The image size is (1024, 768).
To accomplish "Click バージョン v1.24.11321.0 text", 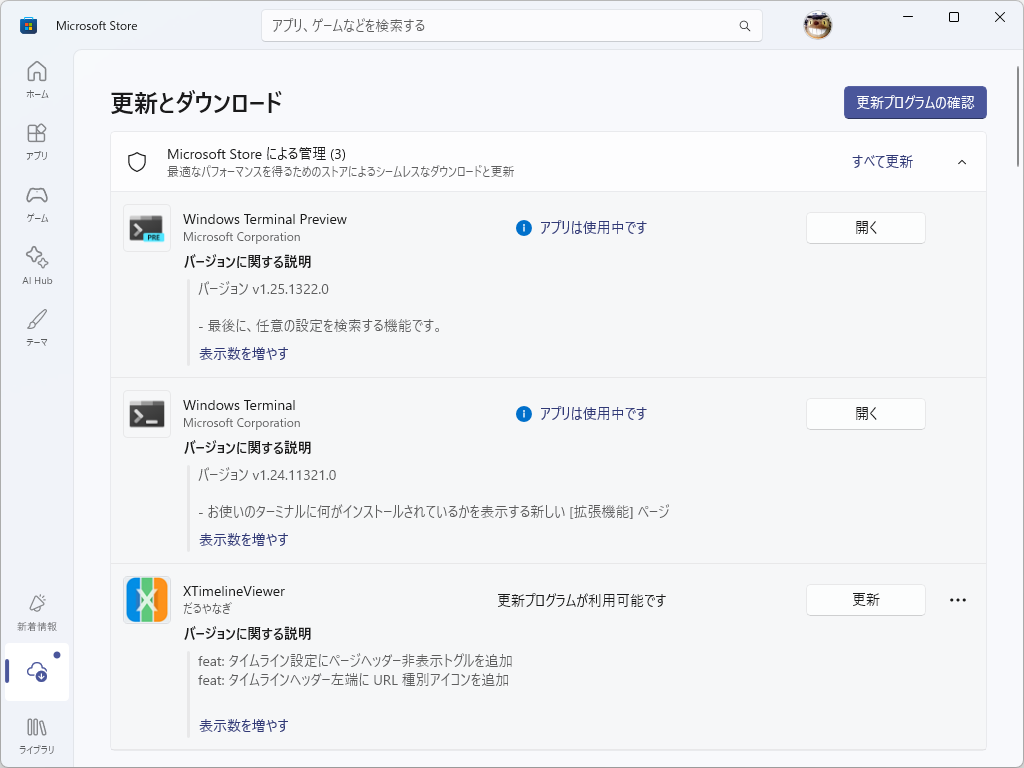I will coord(267,475).
